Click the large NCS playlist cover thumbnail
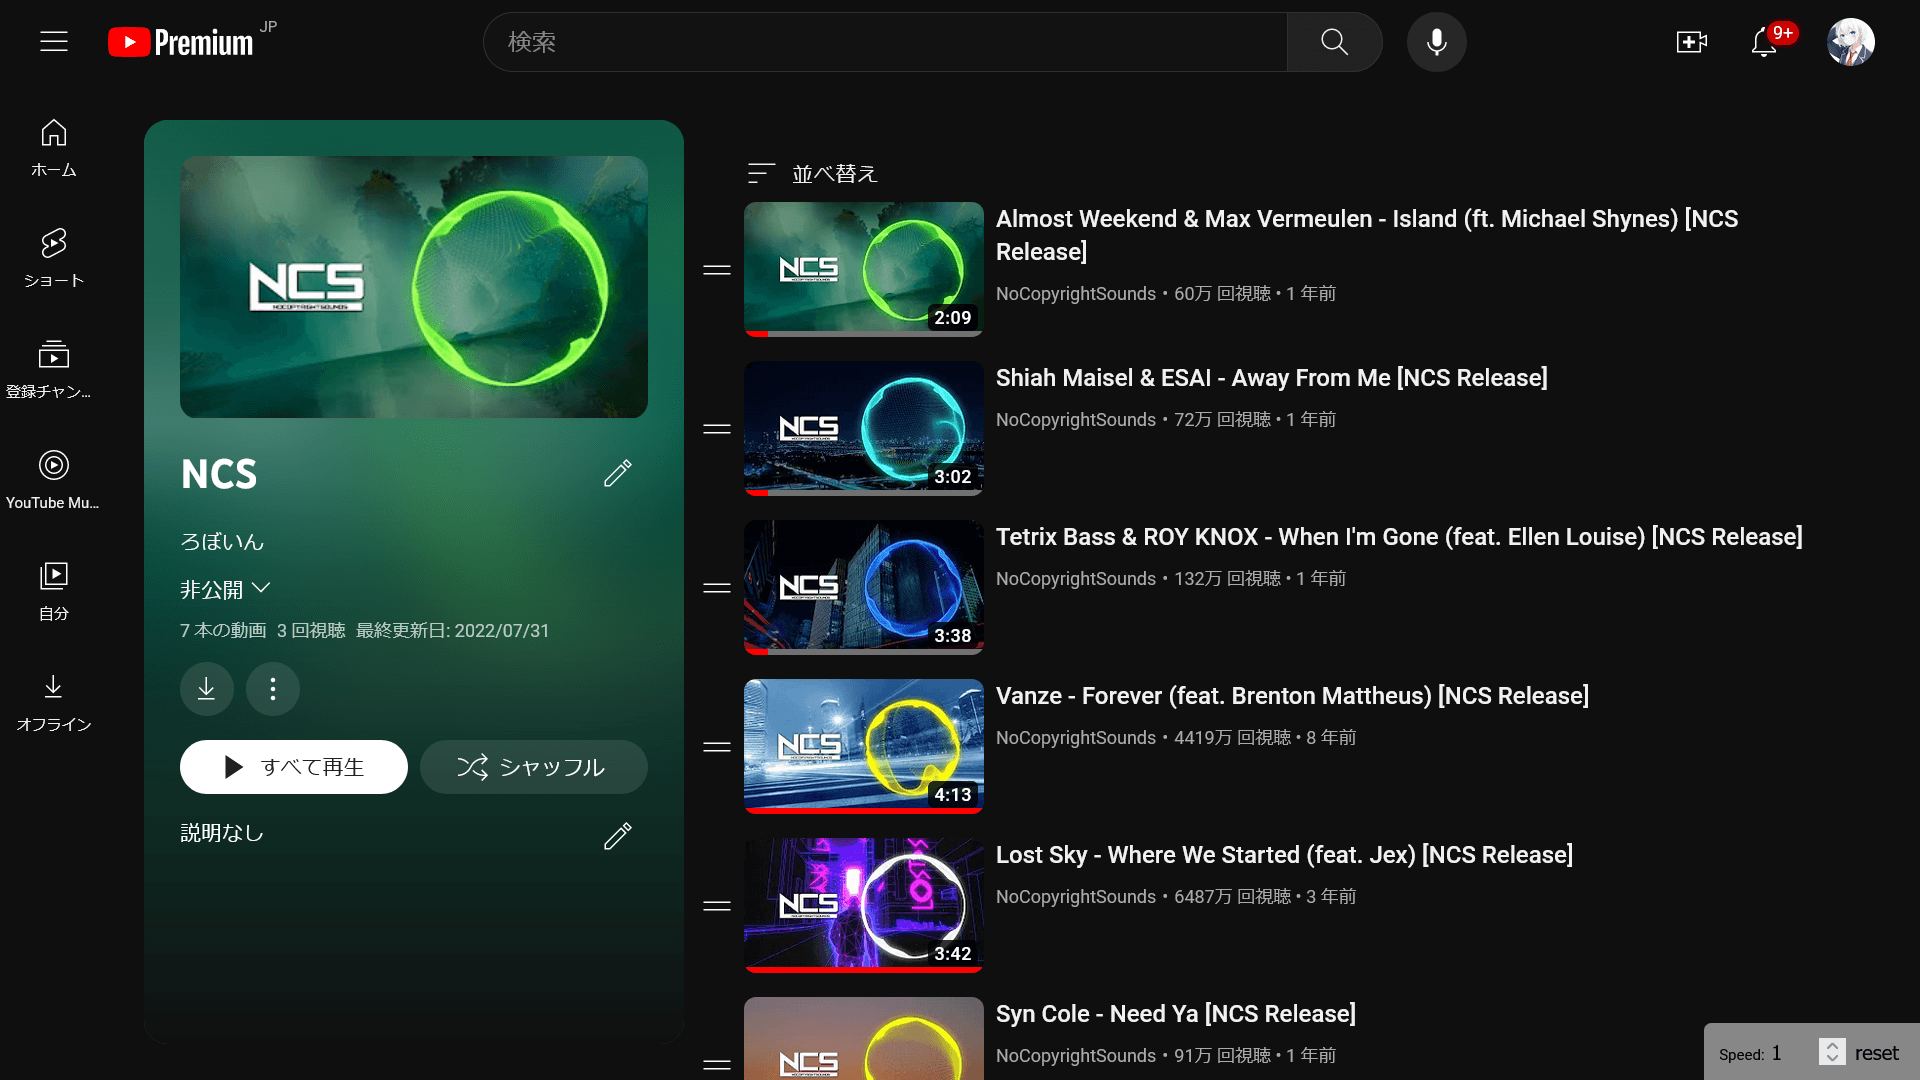The height and width of the screenshot is (1080, 1920). point(414,287)
